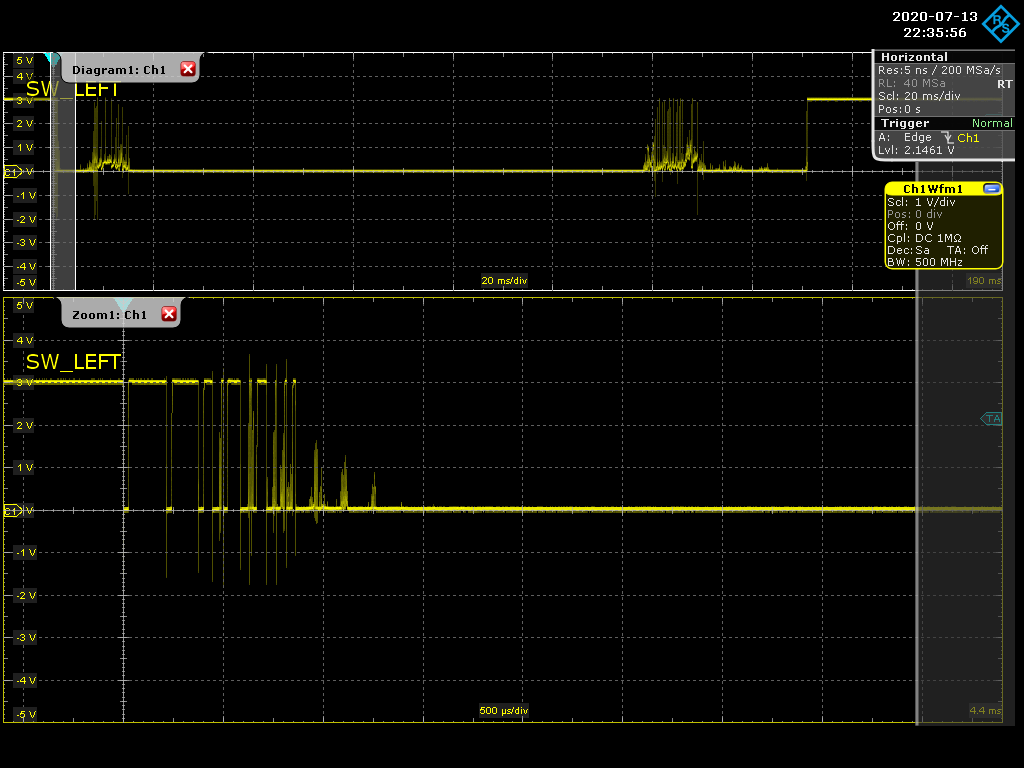The image size is (1024, 768).
Task: Minimize the Ch1Wfm1 signal box
Action: pyautogui.click(x=991, y=189)
